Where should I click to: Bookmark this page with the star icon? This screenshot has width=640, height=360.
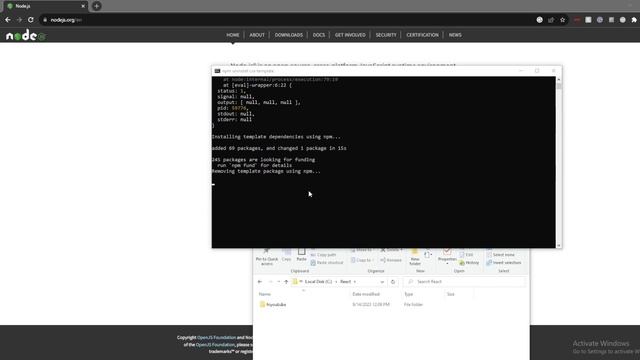click(x=562, y=20)
